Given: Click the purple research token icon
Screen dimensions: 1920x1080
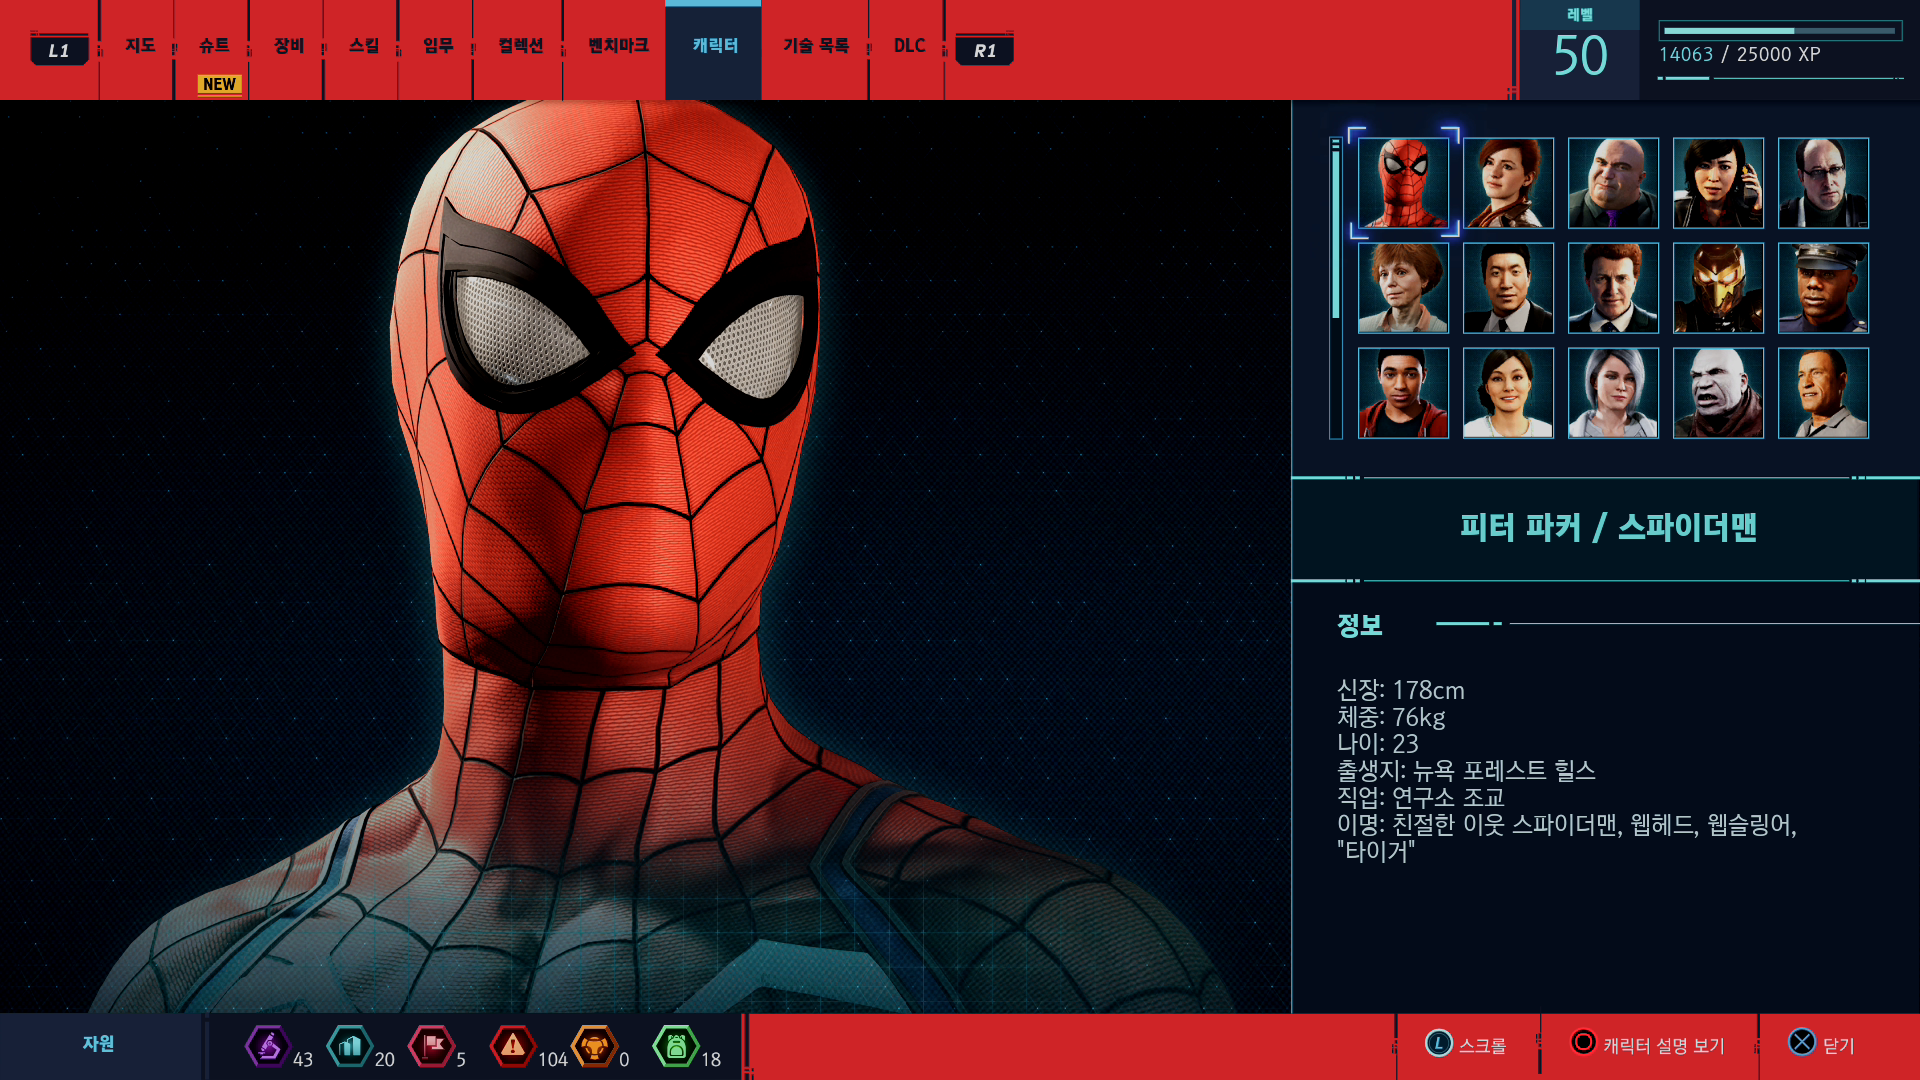Looking at the screenshot, I should tap(267, 1046).
